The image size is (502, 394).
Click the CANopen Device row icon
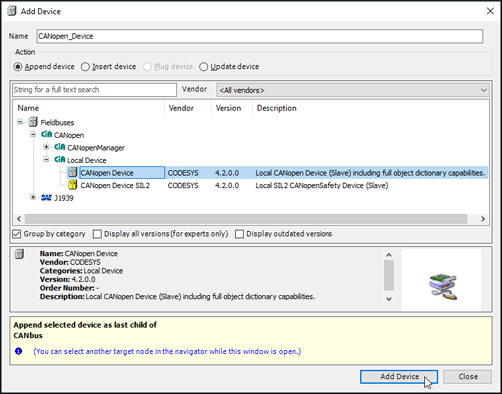(73, 172)
